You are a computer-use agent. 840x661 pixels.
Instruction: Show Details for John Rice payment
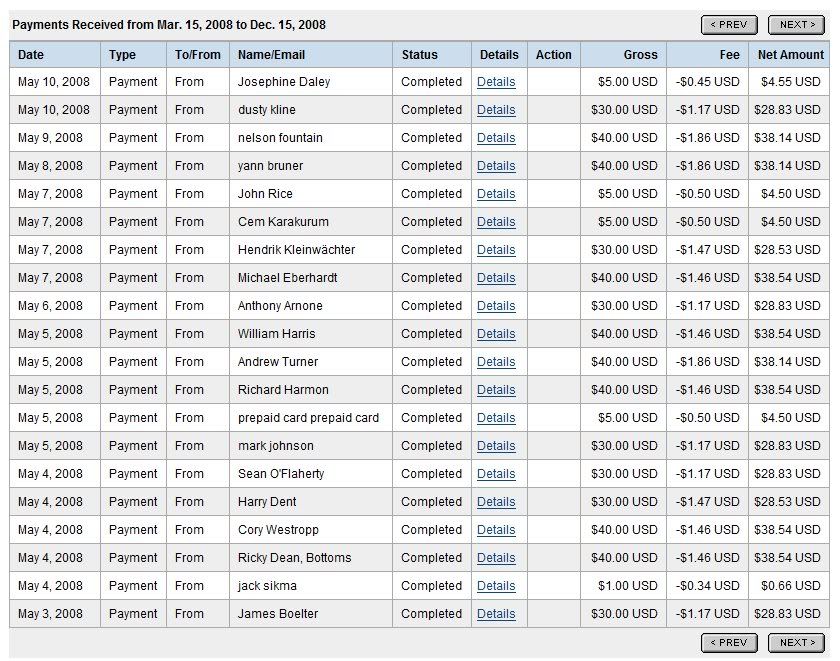coord(496,194)
